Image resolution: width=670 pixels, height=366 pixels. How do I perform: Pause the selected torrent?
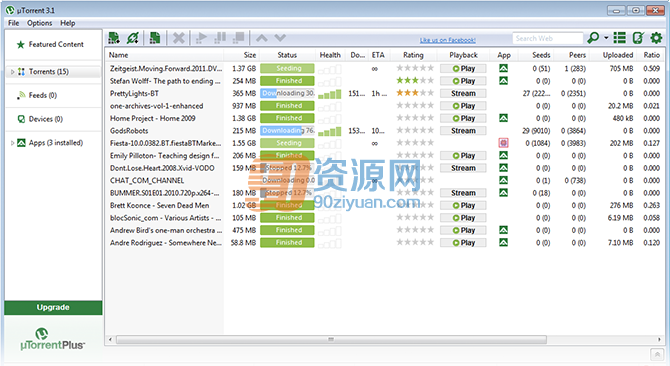click(x=220, y=38)
